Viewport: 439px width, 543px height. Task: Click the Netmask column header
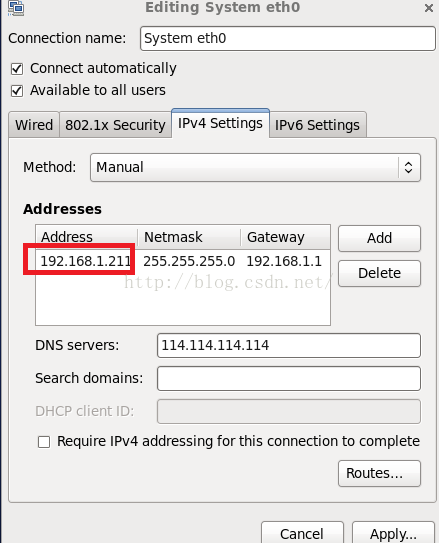[x=189, y=237]
